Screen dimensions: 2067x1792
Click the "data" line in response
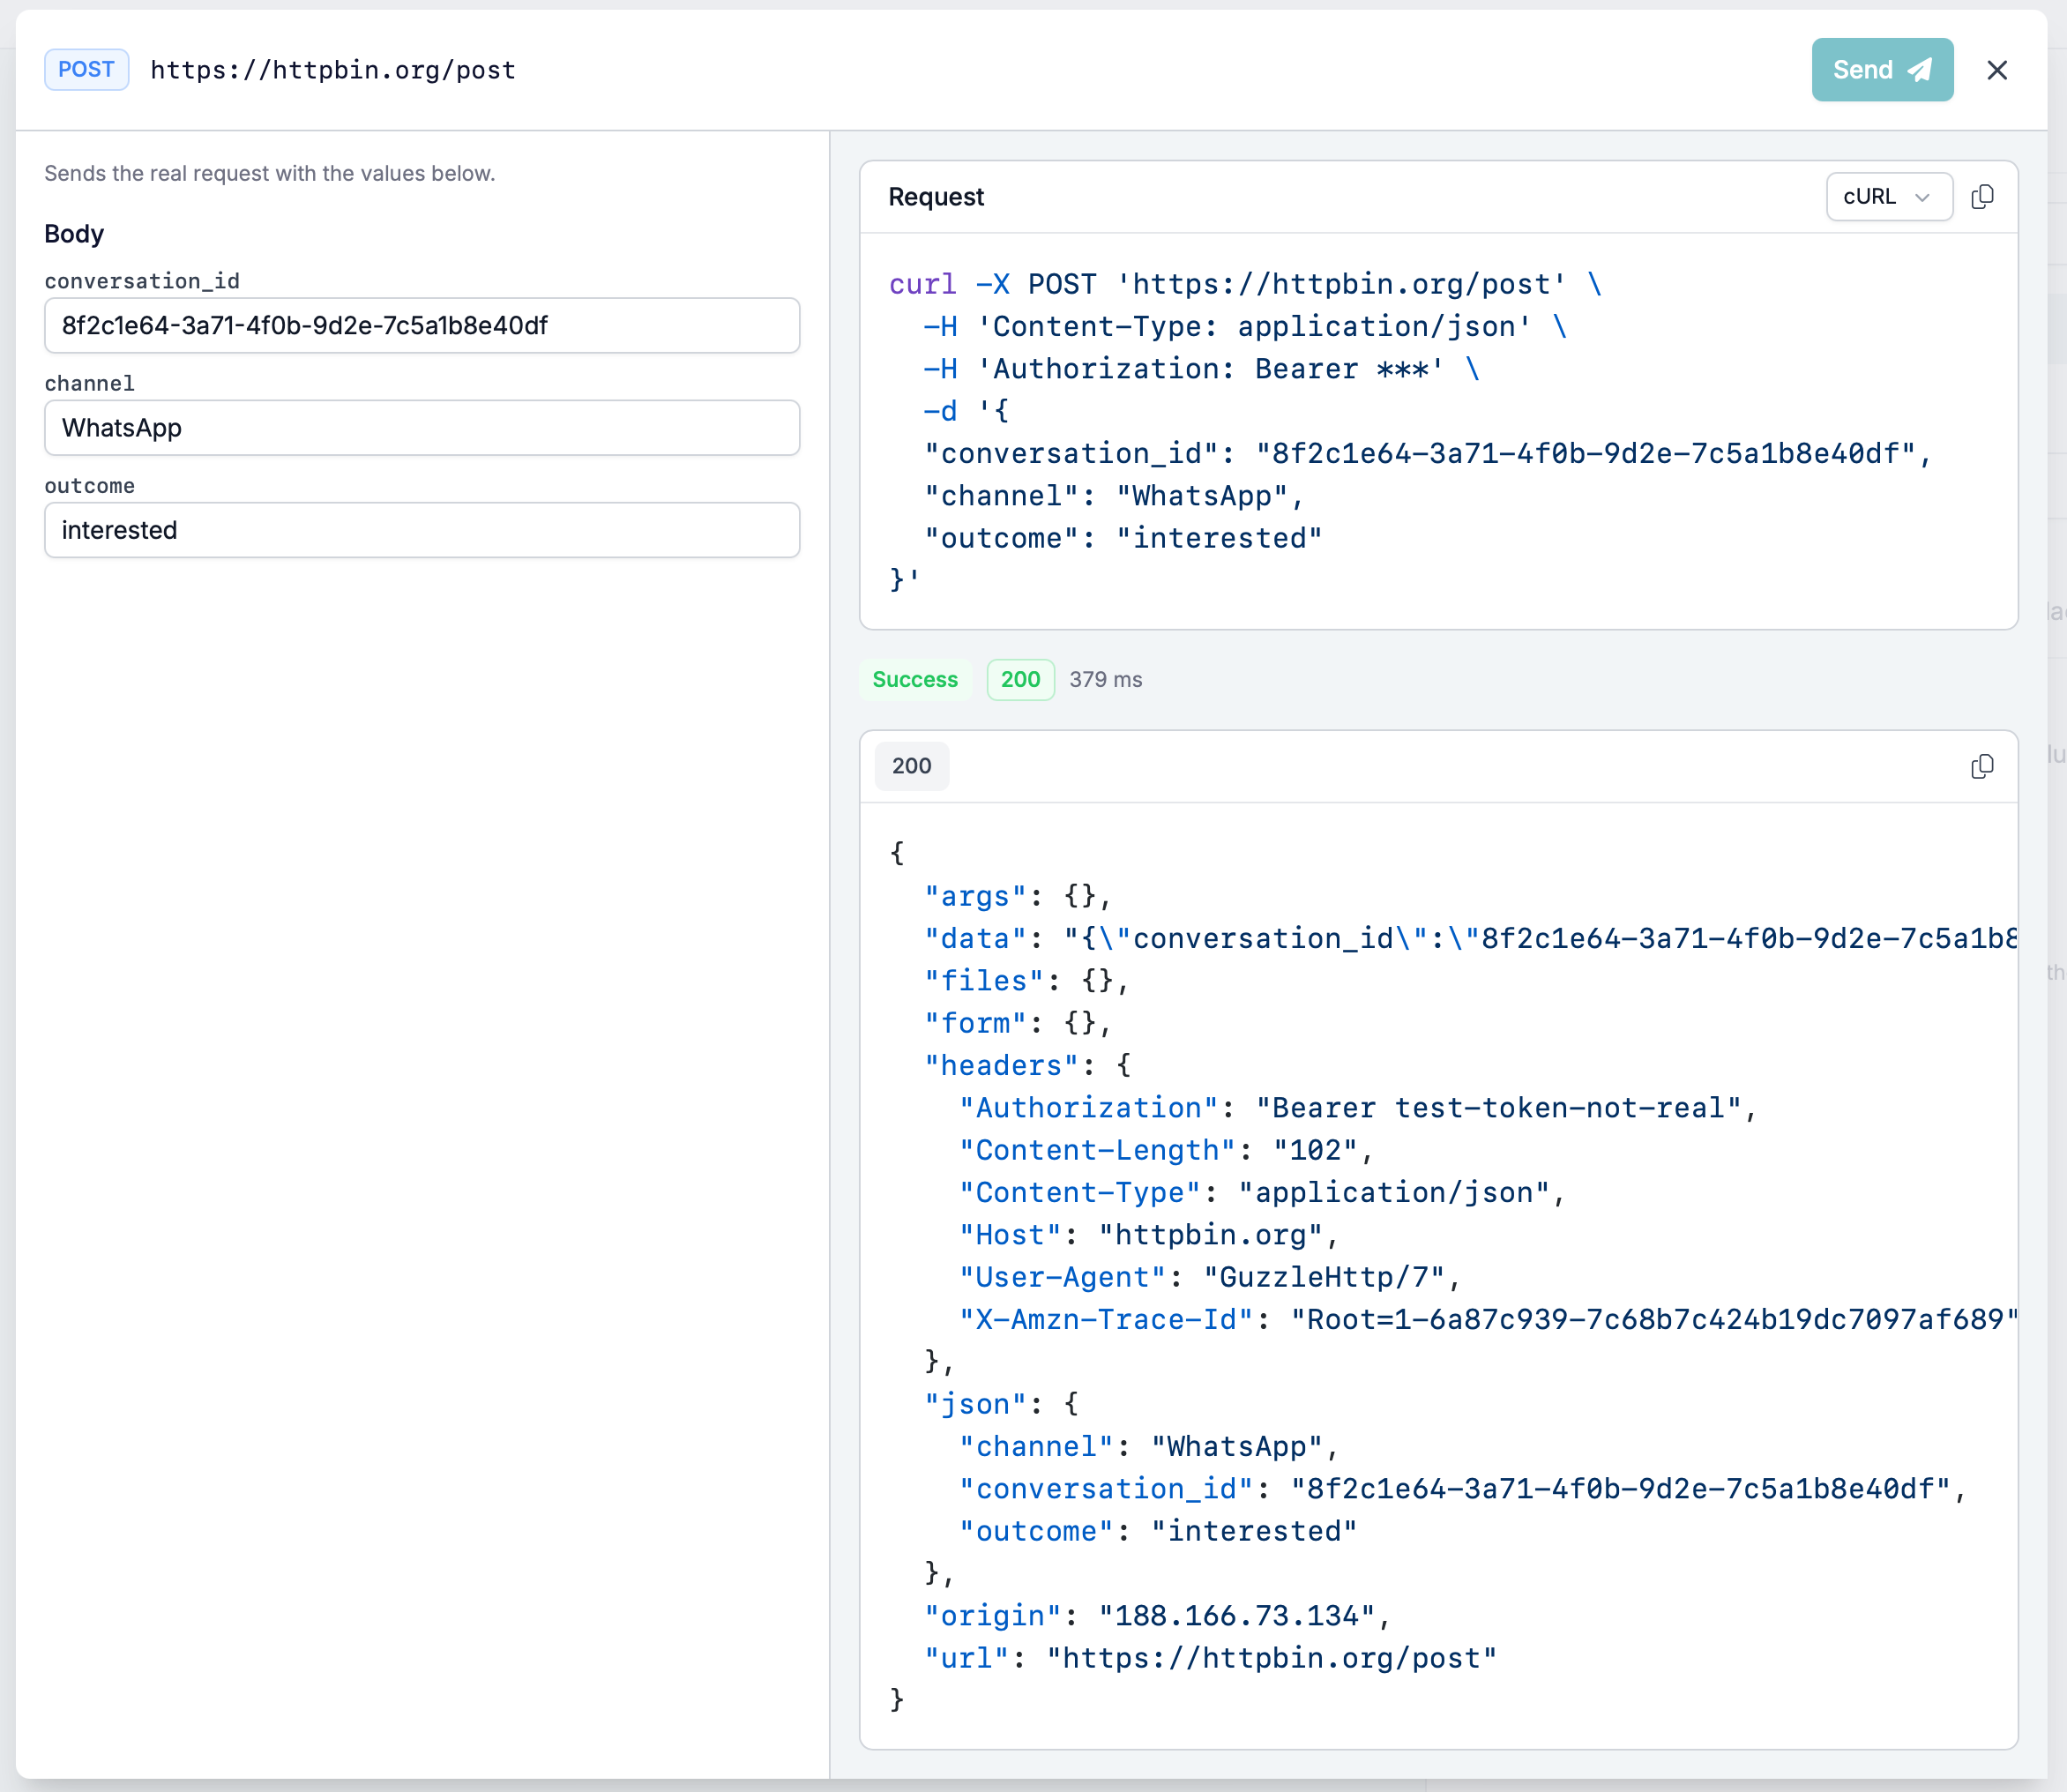click(1470, 938)
